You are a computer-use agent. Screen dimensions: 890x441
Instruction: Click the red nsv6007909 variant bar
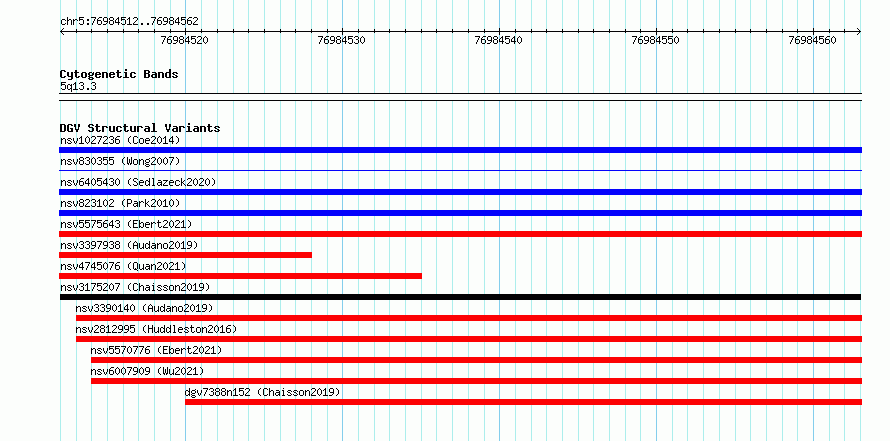click(476, 381)
